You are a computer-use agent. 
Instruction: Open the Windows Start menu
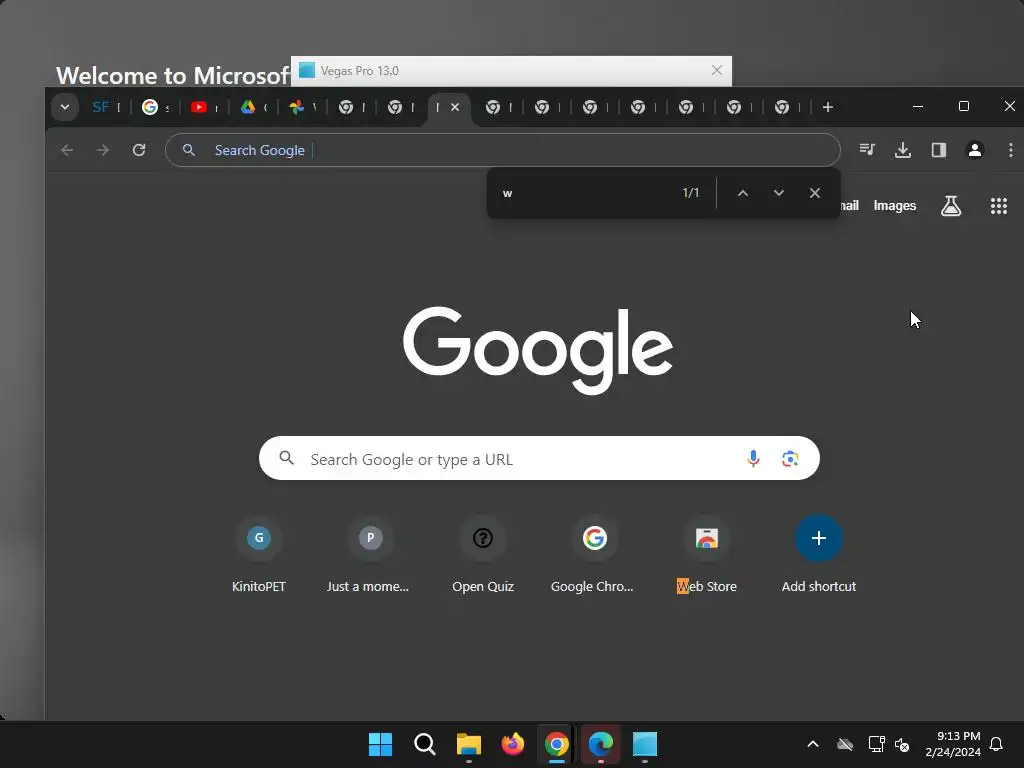pos(381,744)
